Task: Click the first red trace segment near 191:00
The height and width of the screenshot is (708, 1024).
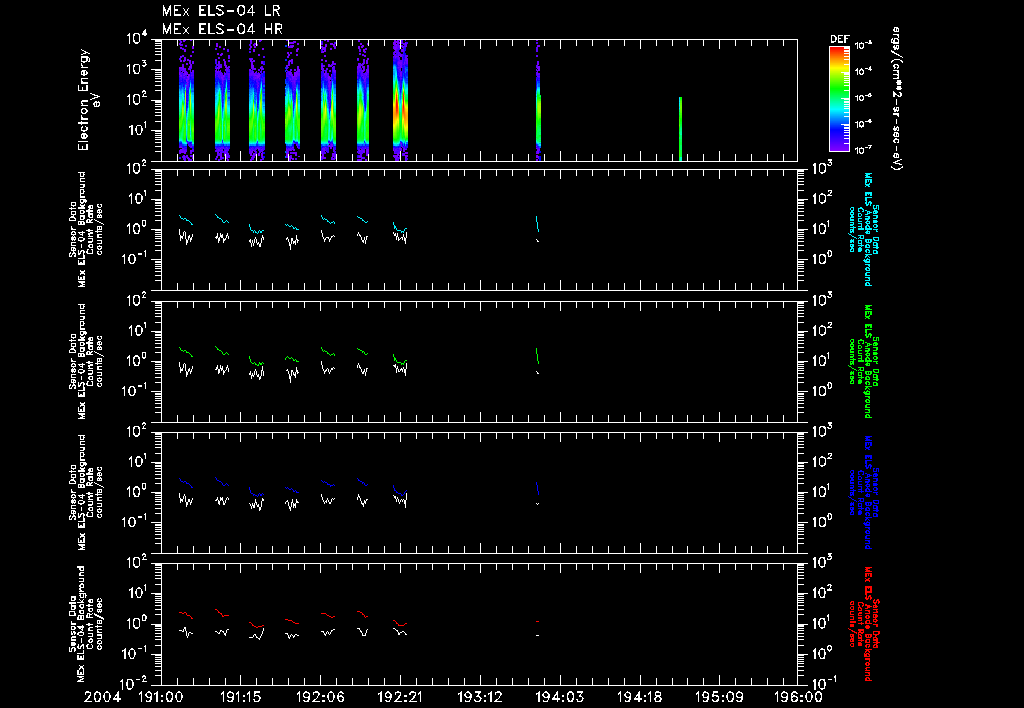Action: tap(185, 615)
